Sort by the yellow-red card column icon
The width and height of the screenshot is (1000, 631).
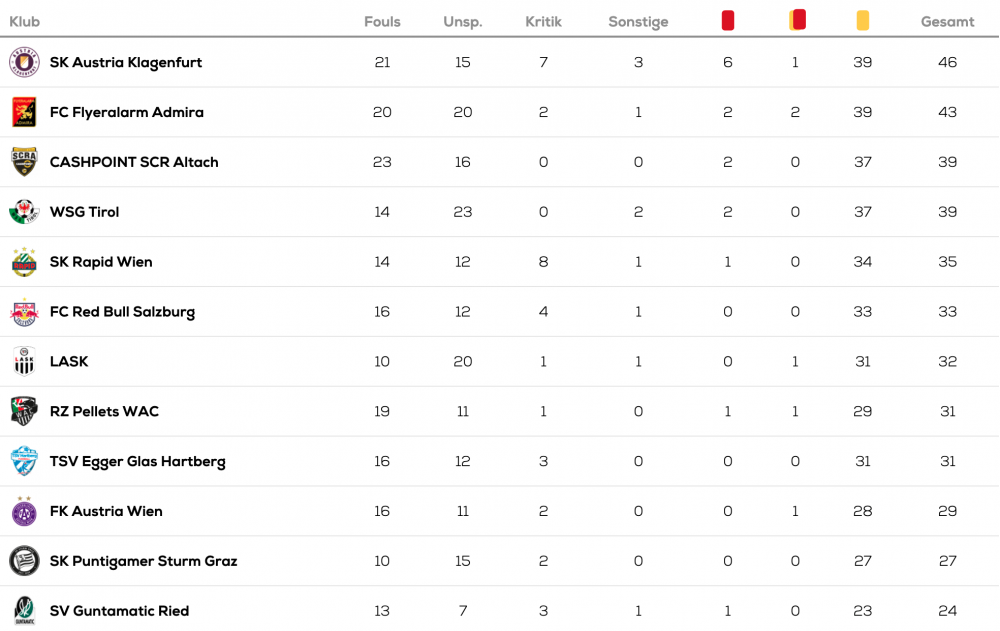[x=797, y=20]
